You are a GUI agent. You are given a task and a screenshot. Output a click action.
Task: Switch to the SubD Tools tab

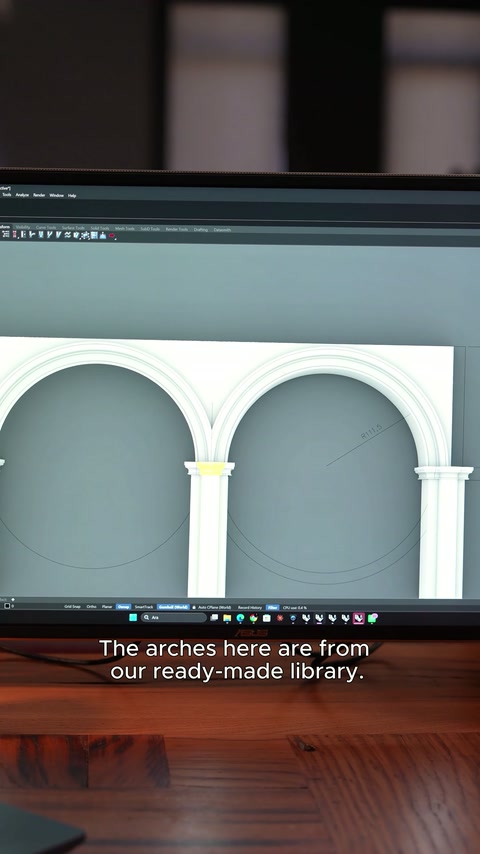pyautogui.click(x=150, y=229)
